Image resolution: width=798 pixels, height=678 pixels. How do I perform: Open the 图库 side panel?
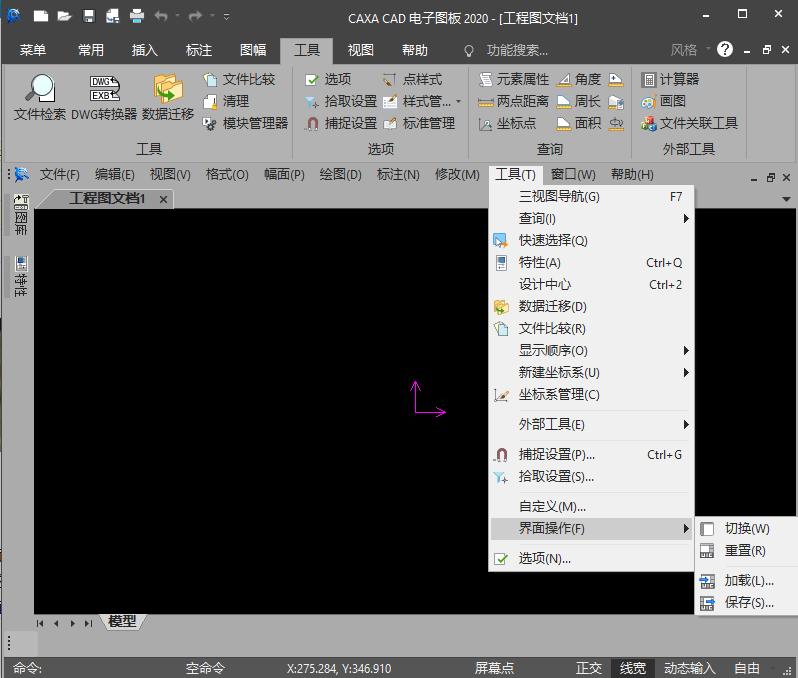click(x=20, y=214)
